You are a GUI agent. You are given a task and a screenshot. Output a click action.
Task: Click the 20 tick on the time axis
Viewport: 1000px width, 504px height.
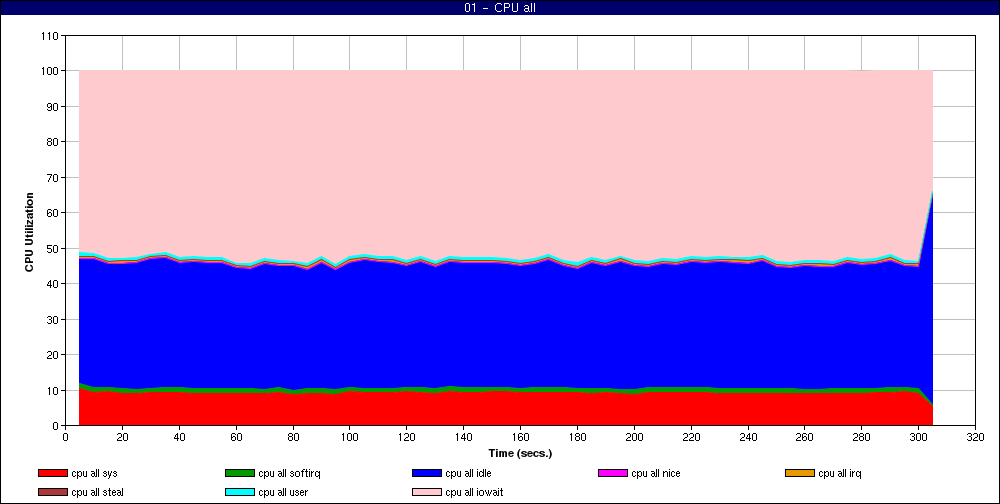122,438
